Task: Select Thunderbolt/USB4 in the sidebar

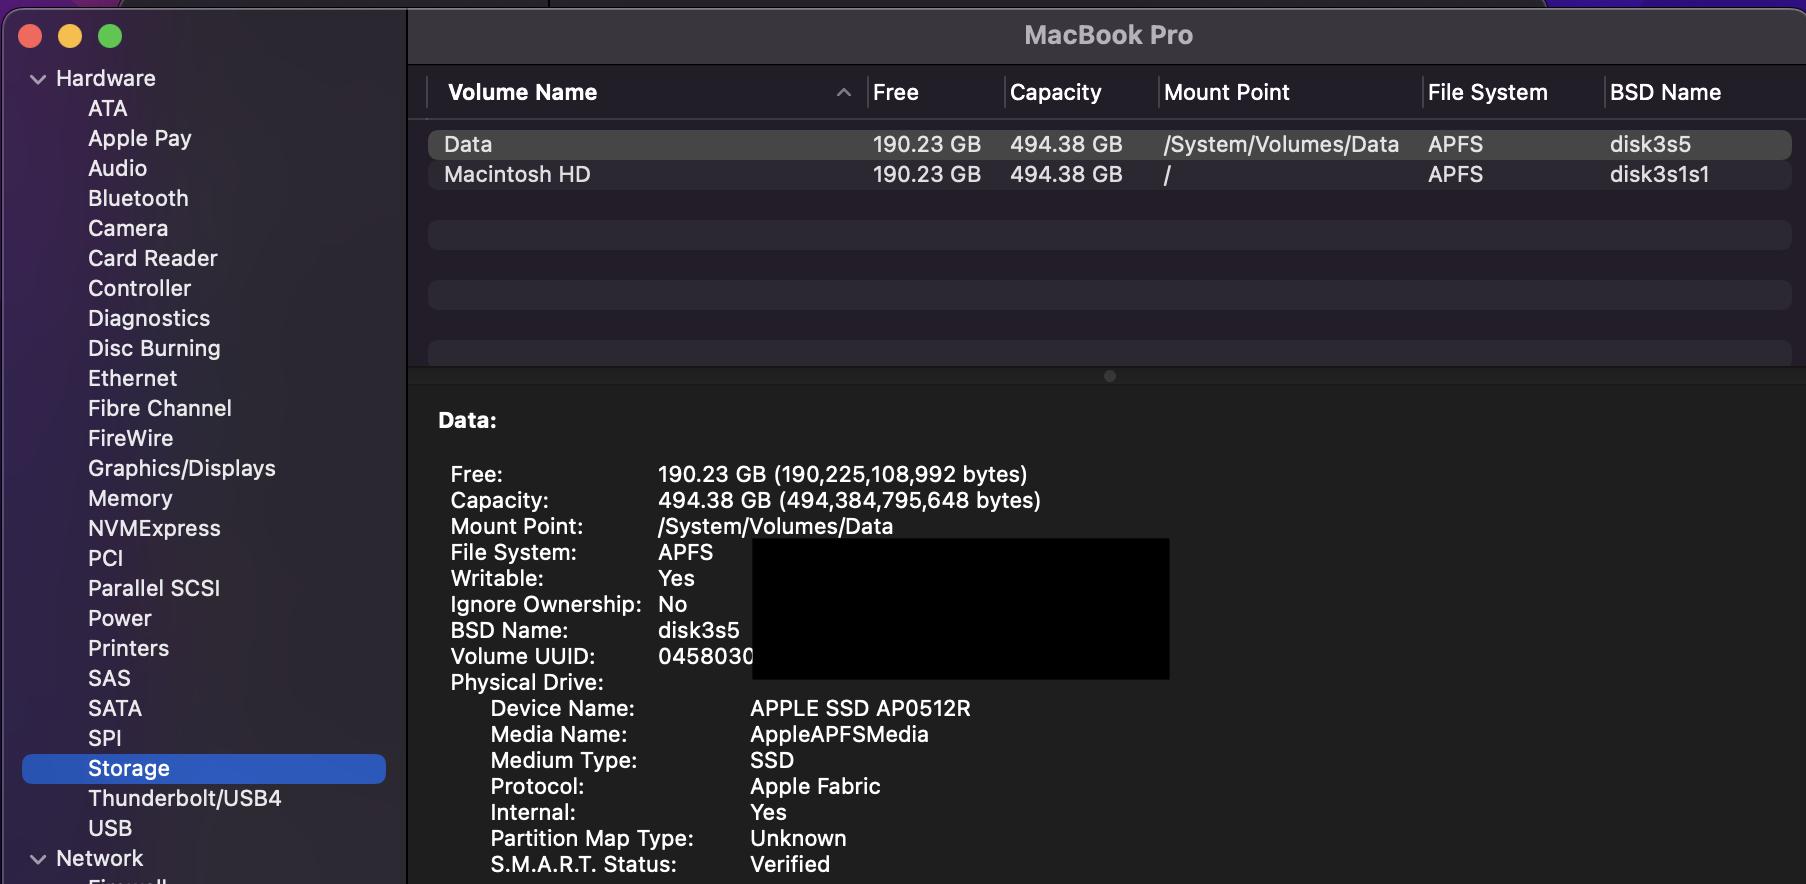Action: pyautogui.click(x=184, y=799)
